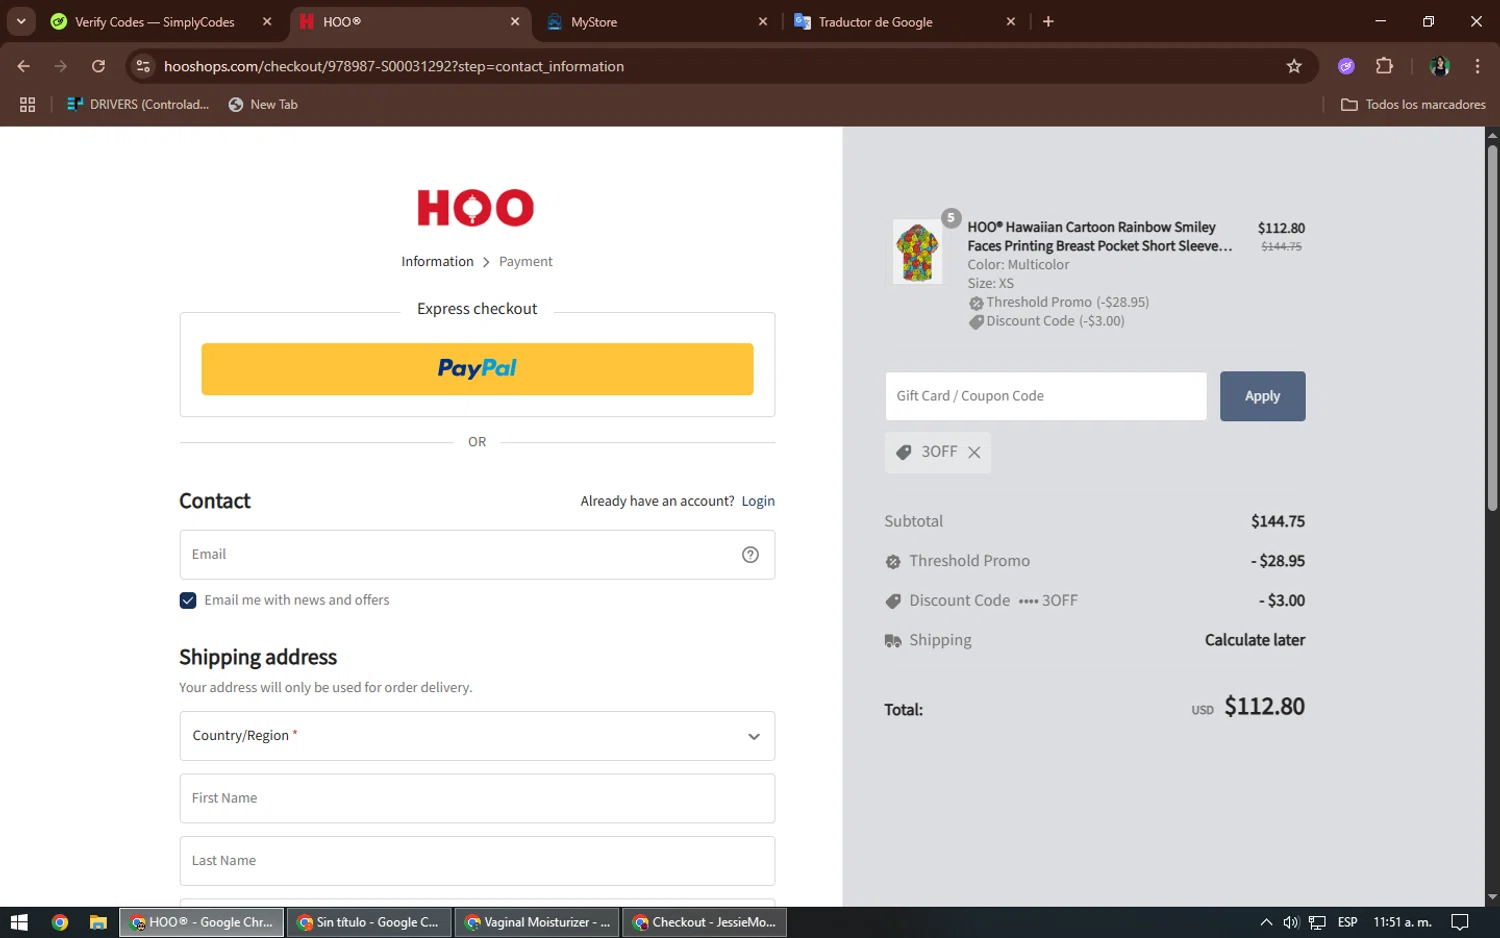This screenshot has width=1500, height=938.
Task: Go forward with the forward arrow
Action: pyautogui.click(x=61, y=66)
